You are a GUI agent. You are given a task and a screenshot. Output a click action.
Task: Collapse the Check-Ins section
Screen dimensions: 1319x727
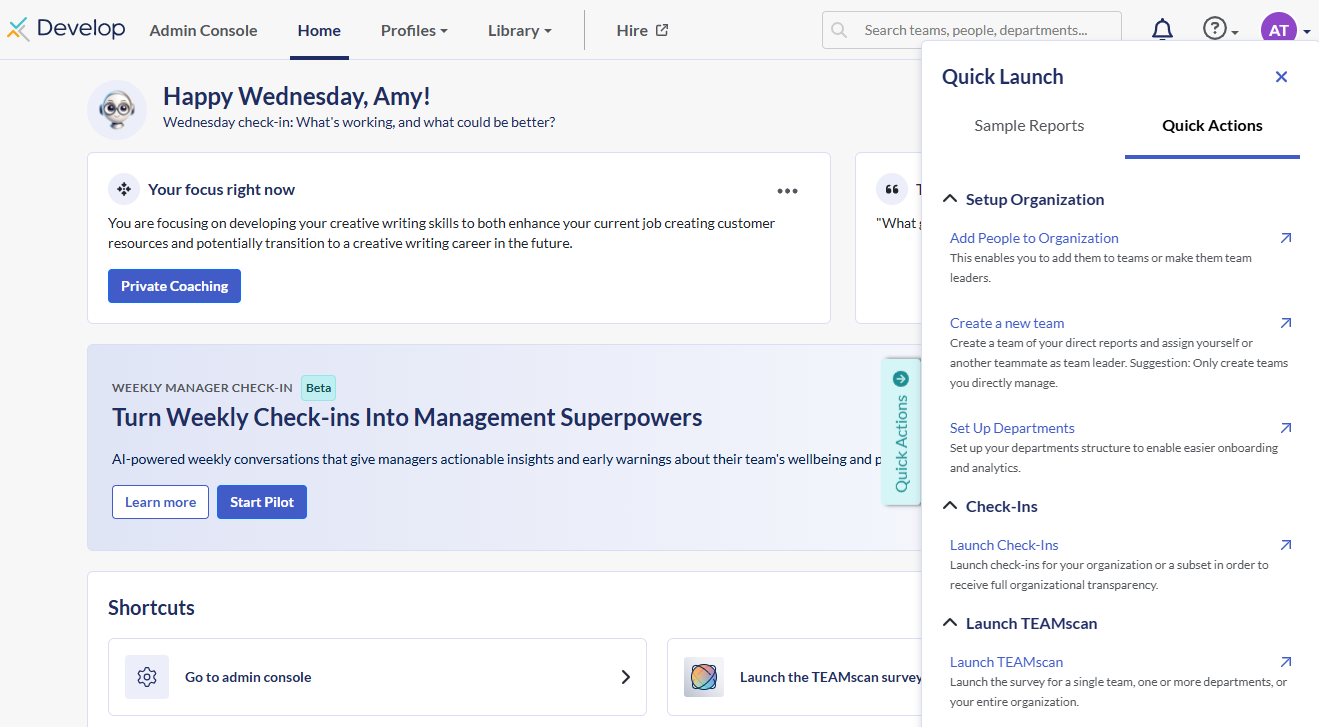click(x=951, y=506)
